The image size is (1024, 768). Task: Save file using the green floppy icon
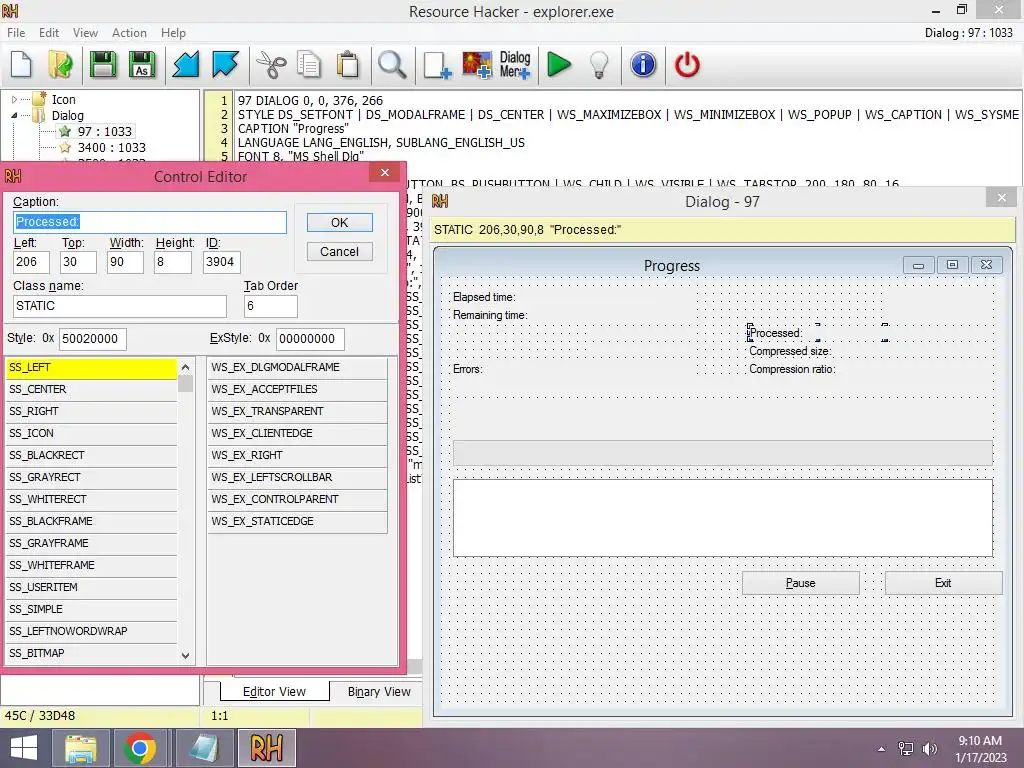click(x=103, y=65)
